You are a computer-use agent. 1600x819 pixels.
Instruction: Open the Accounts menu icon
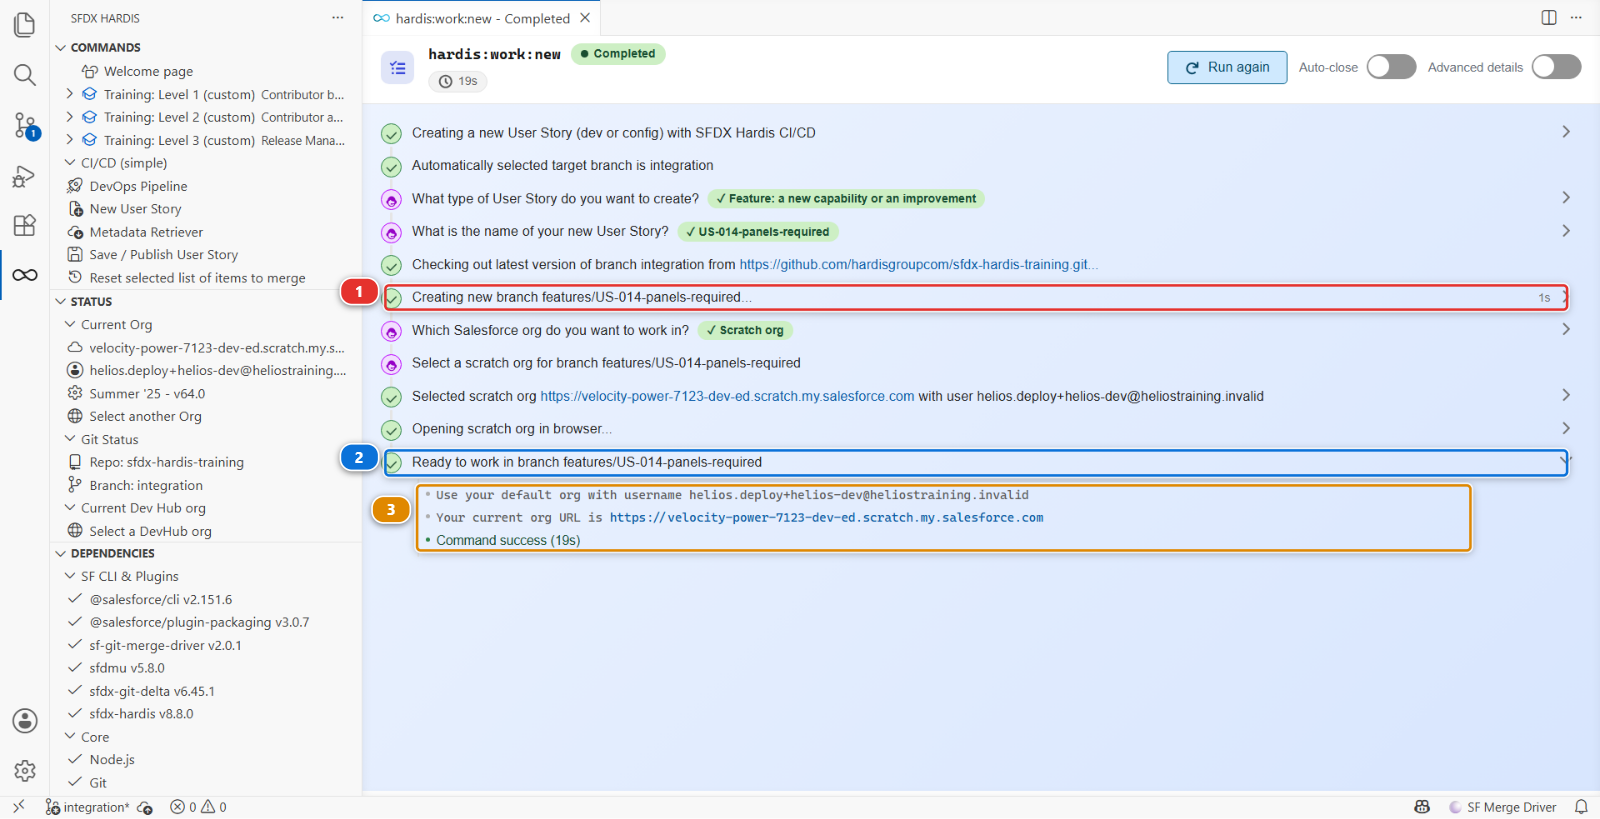(25, 721)
